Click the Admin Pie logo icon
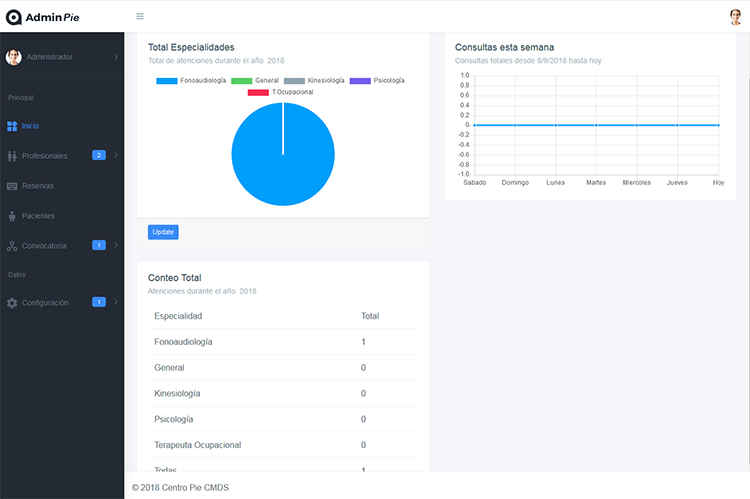 (14, 16)
